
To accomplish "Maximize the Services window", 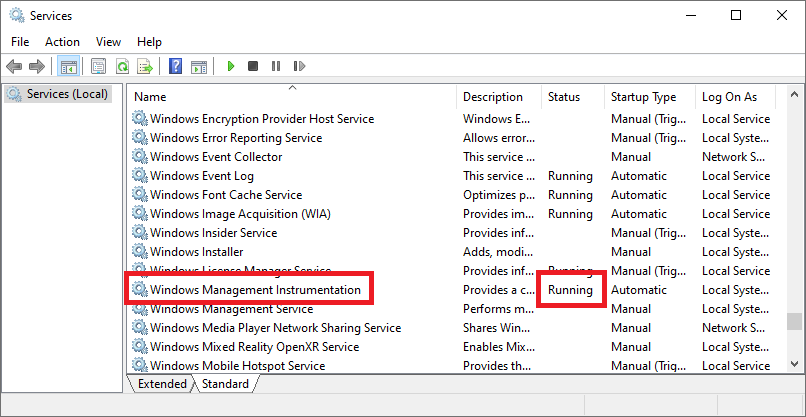I will (x=736, y=15).
